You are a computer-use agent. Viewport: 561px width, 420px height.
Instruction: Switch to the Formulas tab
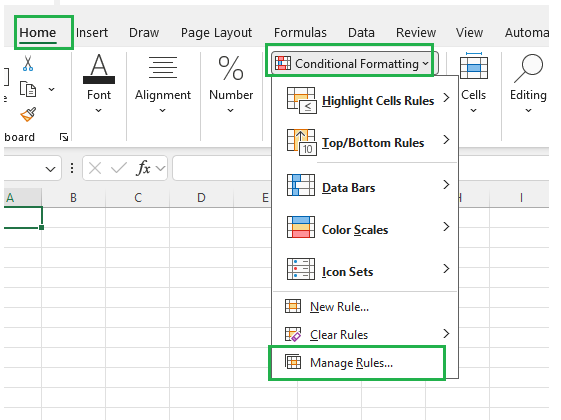point(300,33)
